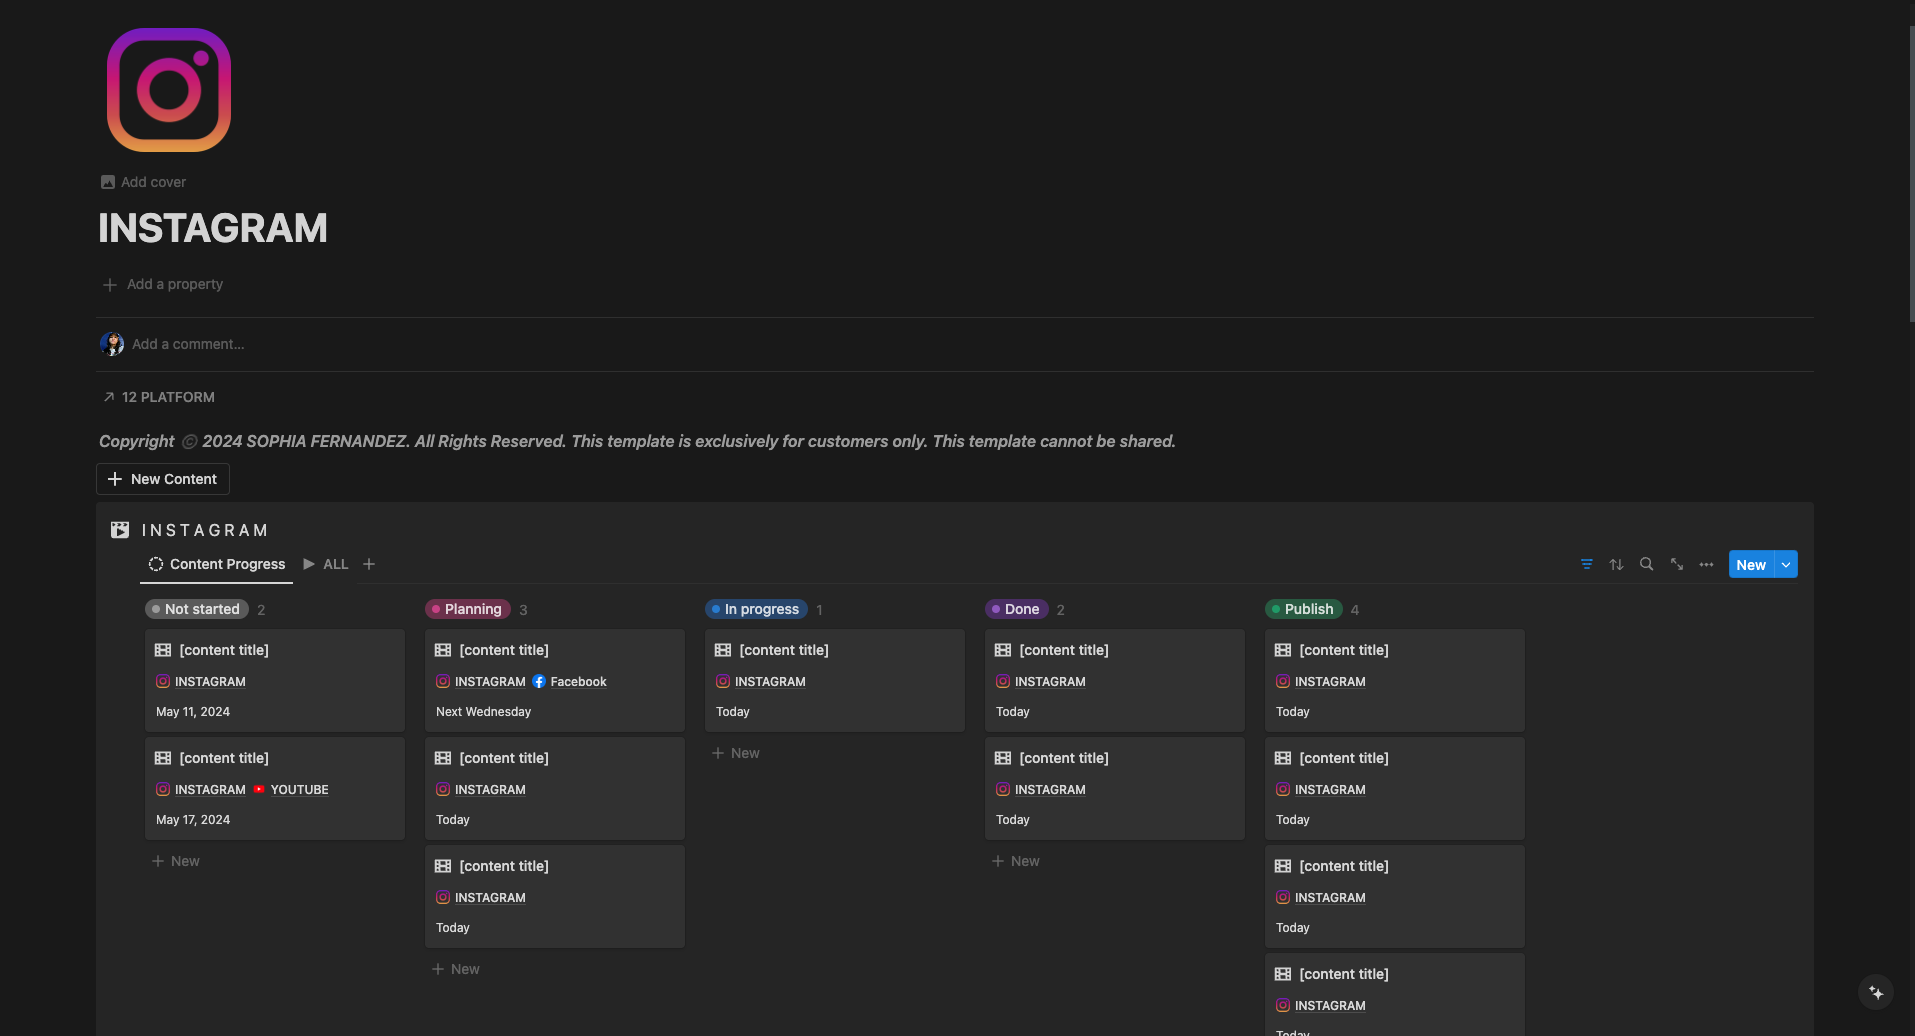
Task: Add new card under Not started column
Action: tap(176, 861)
